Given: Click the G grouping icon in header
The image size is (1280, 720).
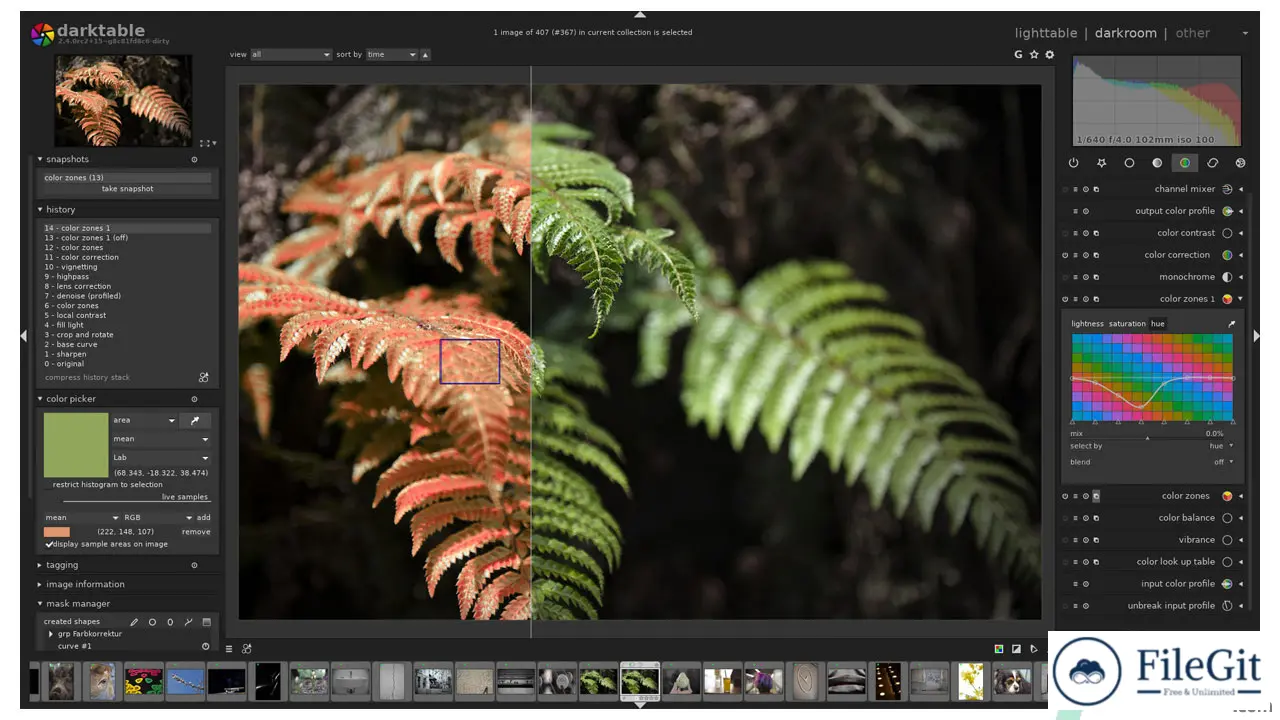Looking at the screenshot, I should [1018, 54].
